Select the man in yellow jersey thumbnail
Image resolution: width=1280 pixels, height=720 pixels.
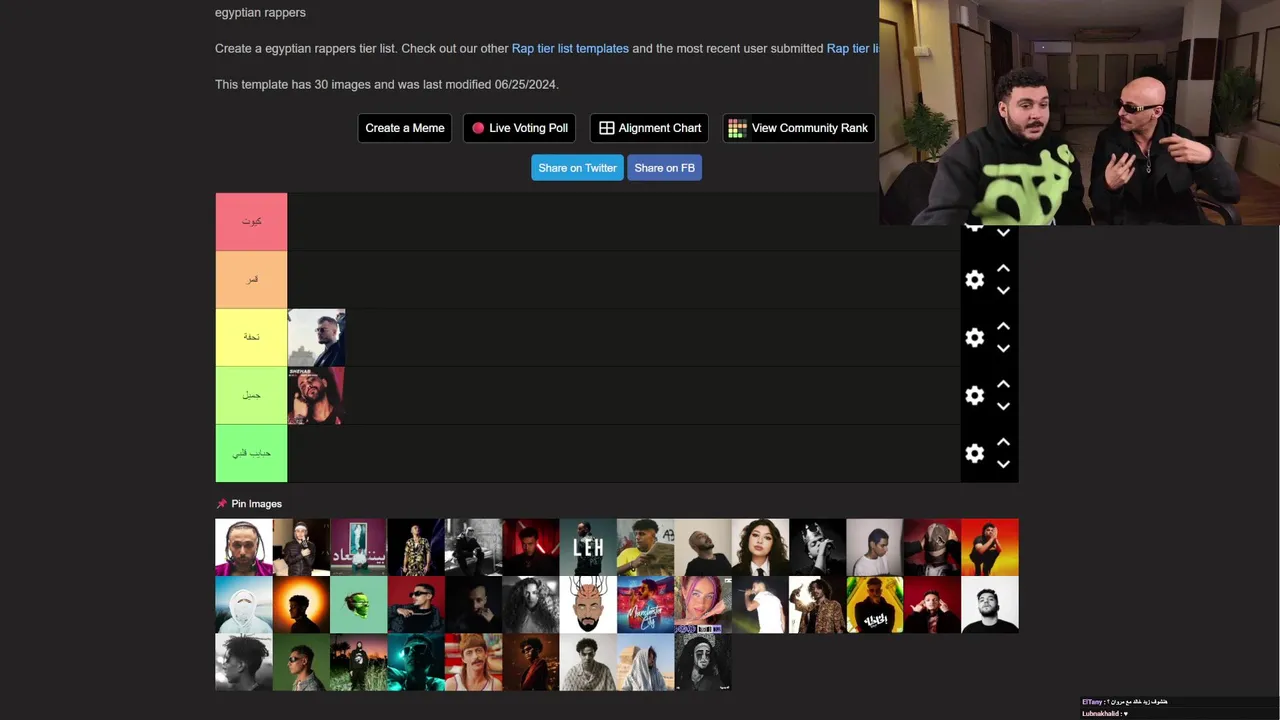click(x=645, y=547)
